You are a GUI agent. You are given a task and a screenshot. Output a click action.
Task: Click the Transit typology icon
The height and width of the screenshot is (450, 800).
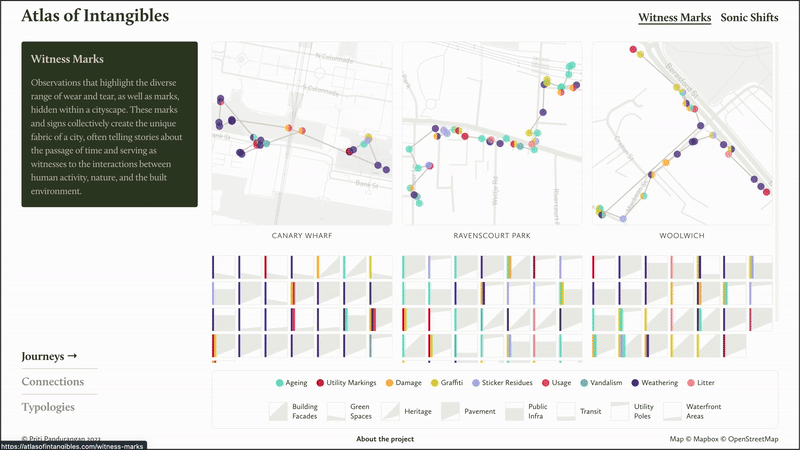[566, 411]
